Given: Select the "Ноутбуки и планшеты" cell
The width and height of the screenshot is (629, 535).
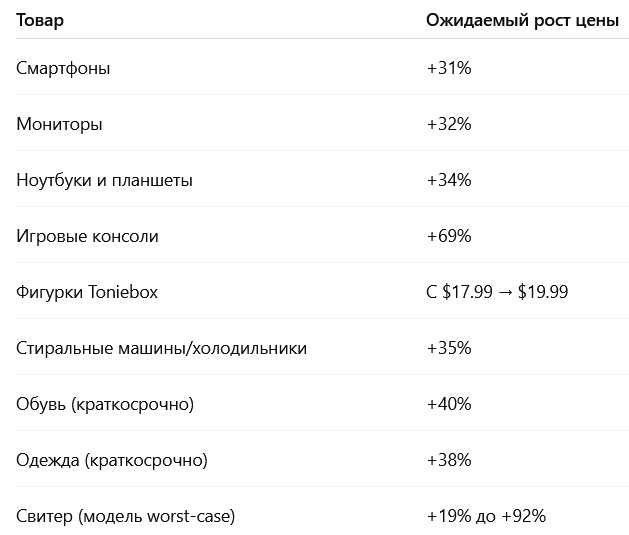Looking at the screenshot, I should 105,180.
